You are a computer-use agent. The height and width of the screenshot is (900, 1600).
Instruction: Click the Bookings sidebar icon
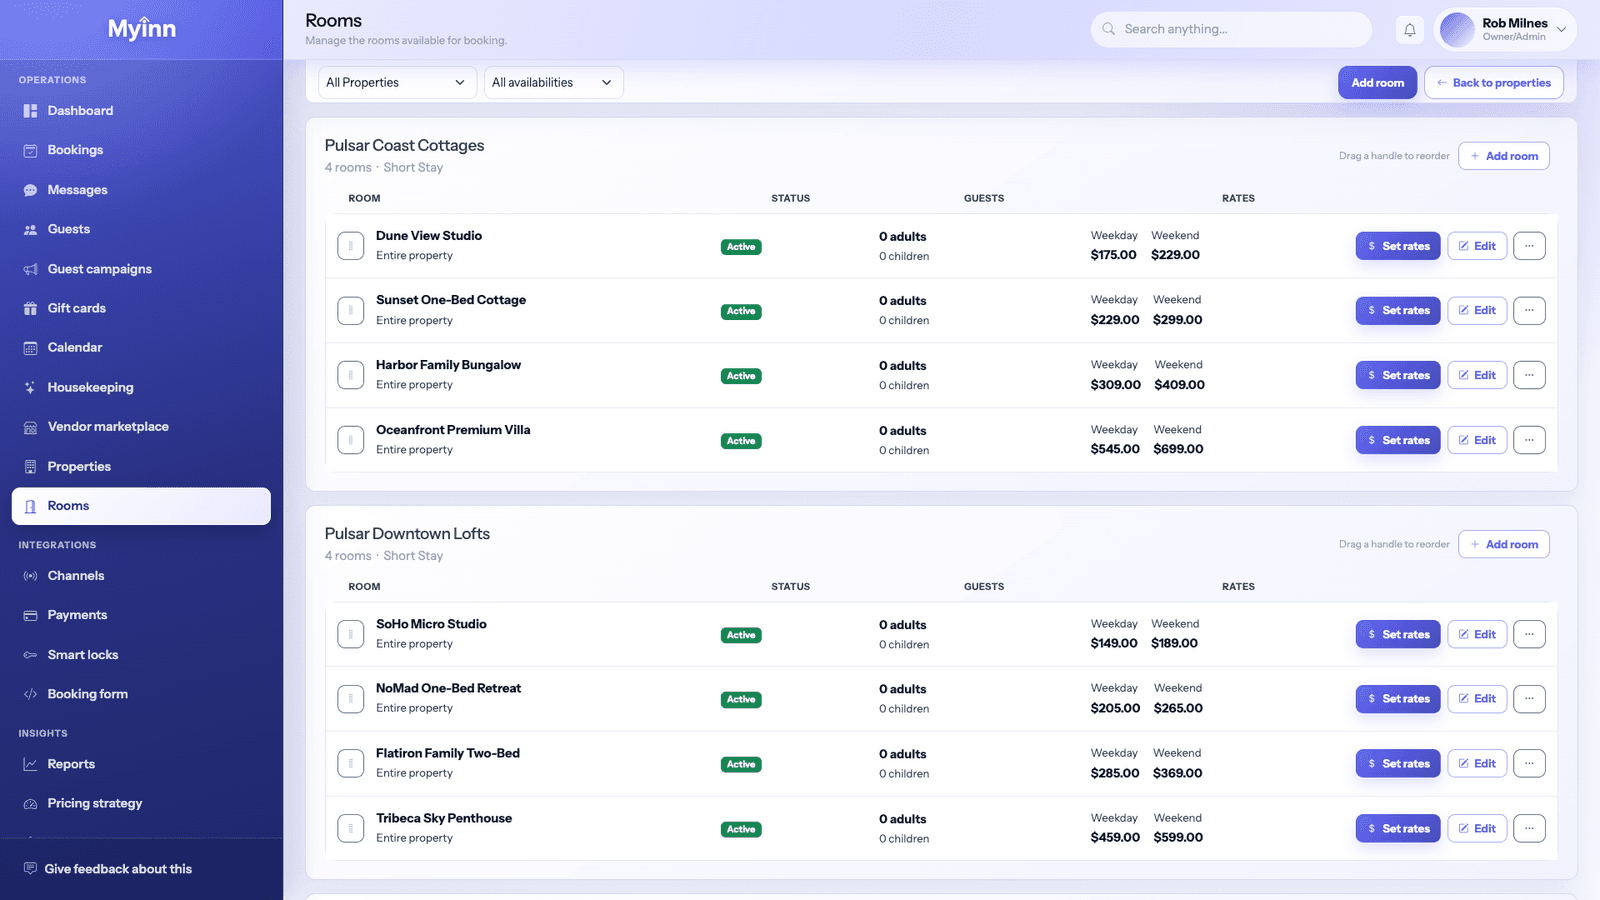click(x=30, y=150)
